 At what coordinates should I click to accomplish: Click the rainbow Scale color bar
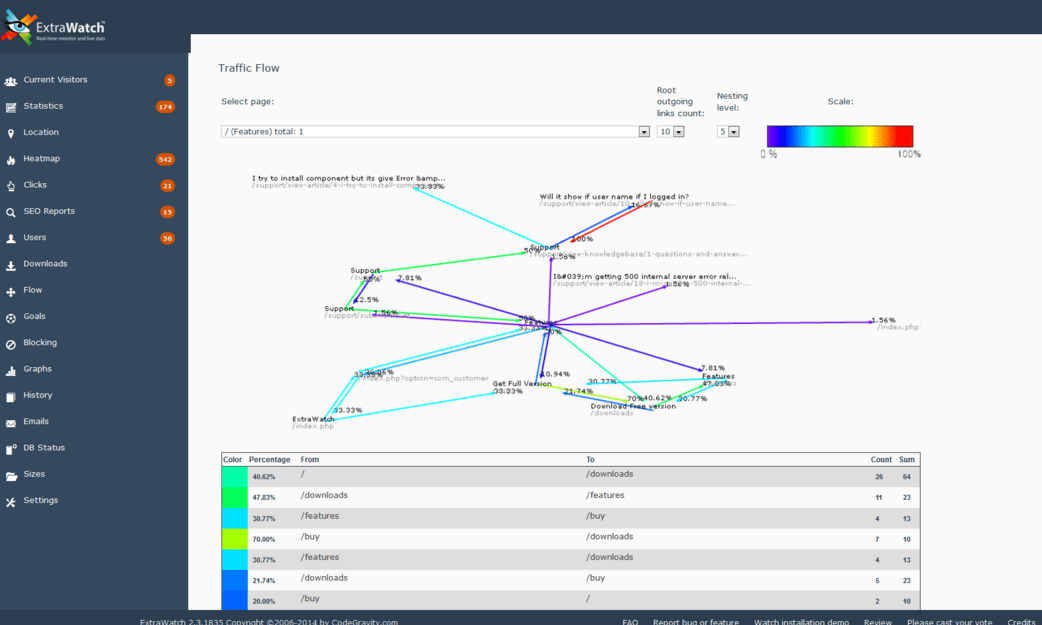click(x=840, y=136)
